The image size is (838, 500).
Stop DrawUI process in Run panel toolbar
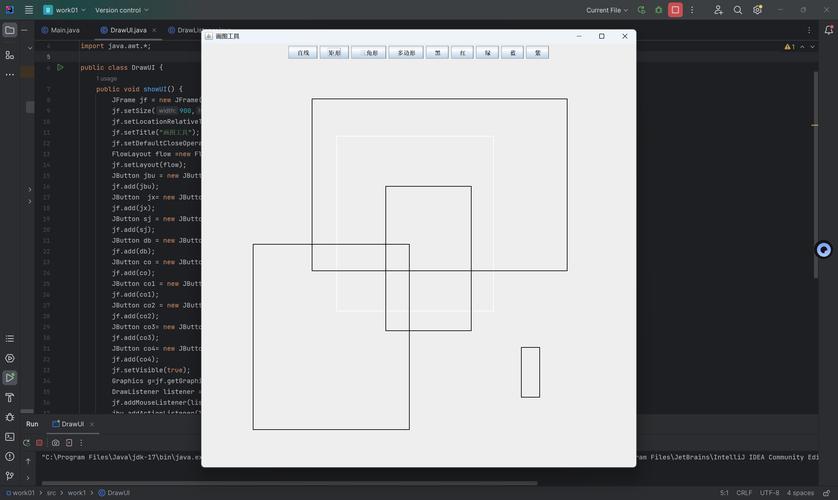click(39, 443)
